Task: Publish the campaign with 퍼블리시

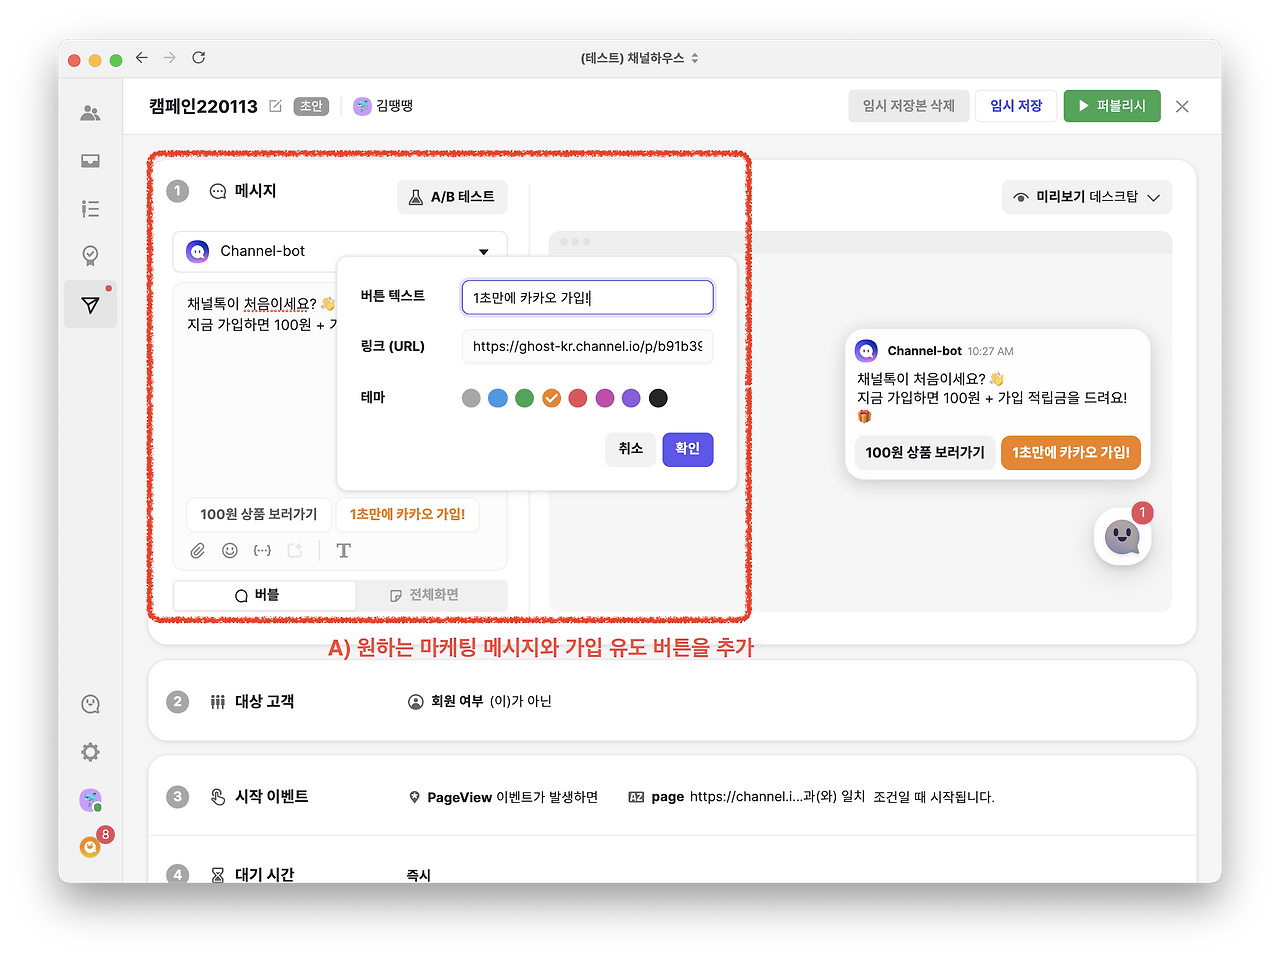Action: coord(1112,106)
